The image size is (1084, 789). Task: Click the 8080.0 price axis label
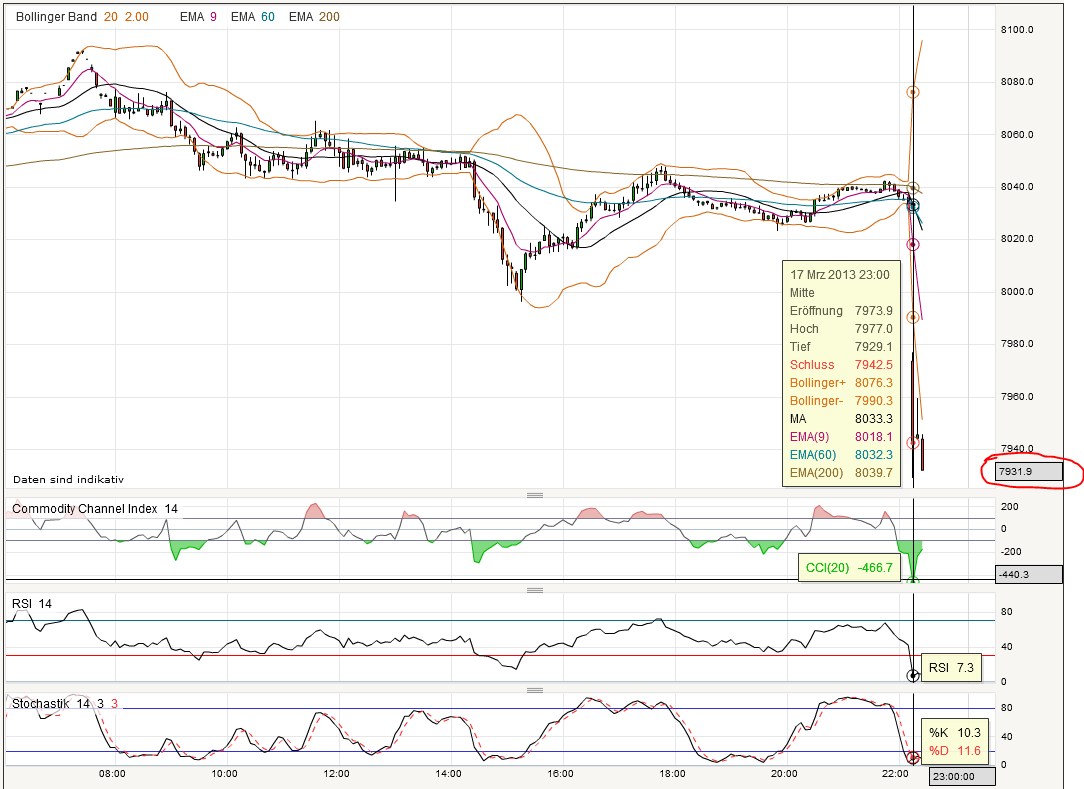(1017, 82)
